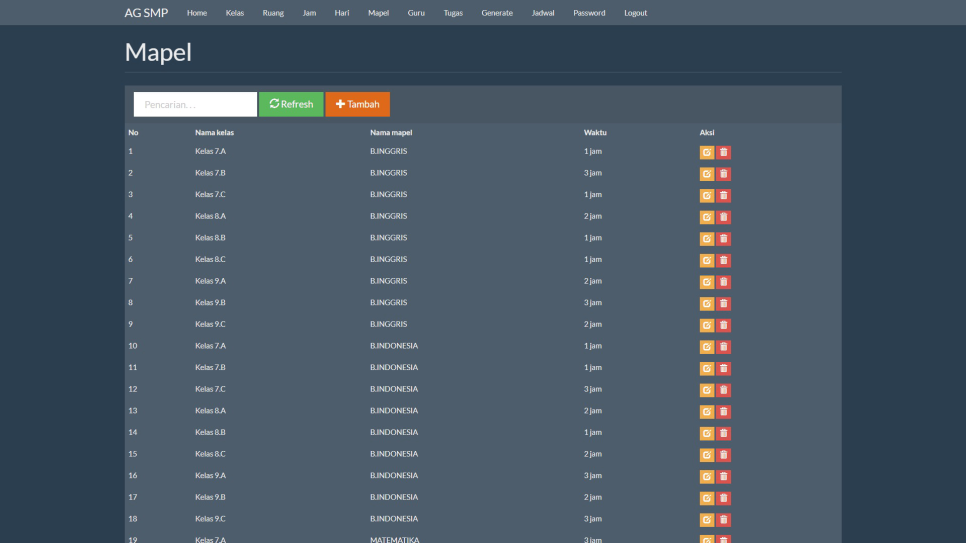Click the edit icon for row 1
Viewport: 966px width, 543px height.
[x=707, y=152]
